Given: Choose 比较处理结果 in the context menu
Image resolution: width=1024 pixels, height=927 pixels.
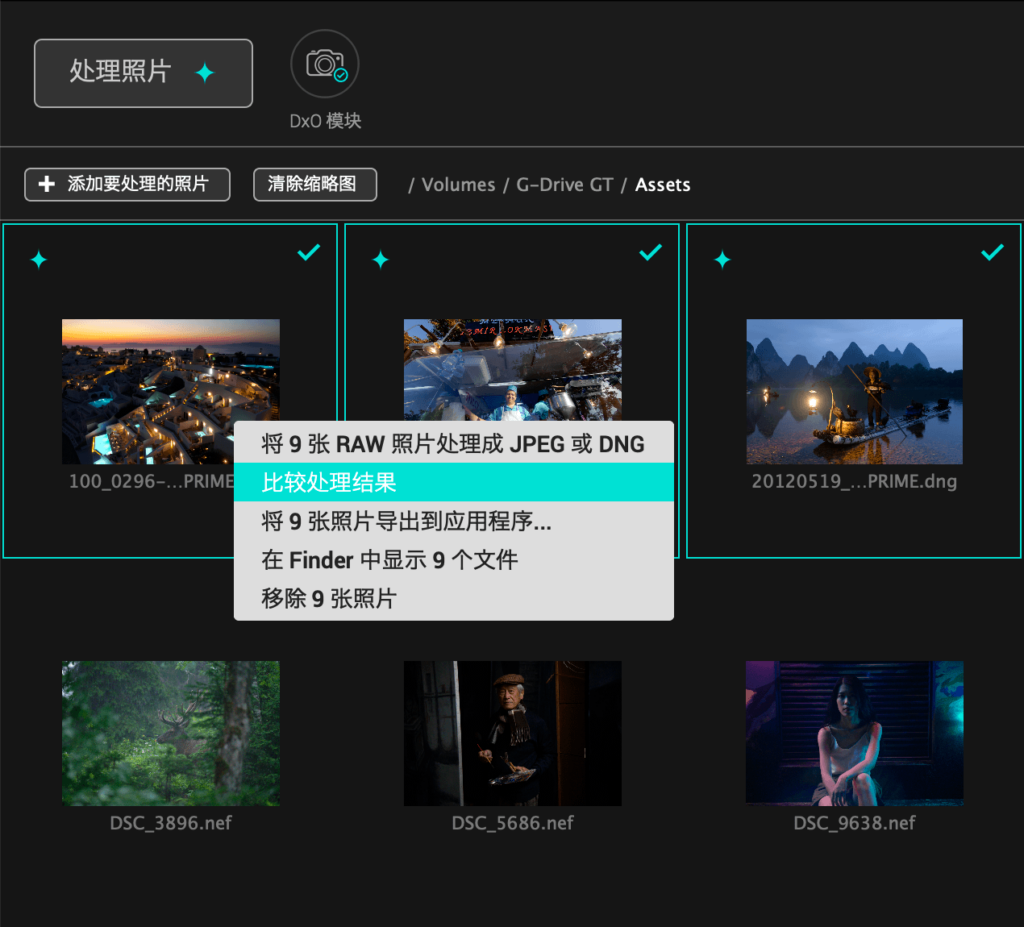Looking at the screenshot, I should pyautogui.click(x=454, y=482).
